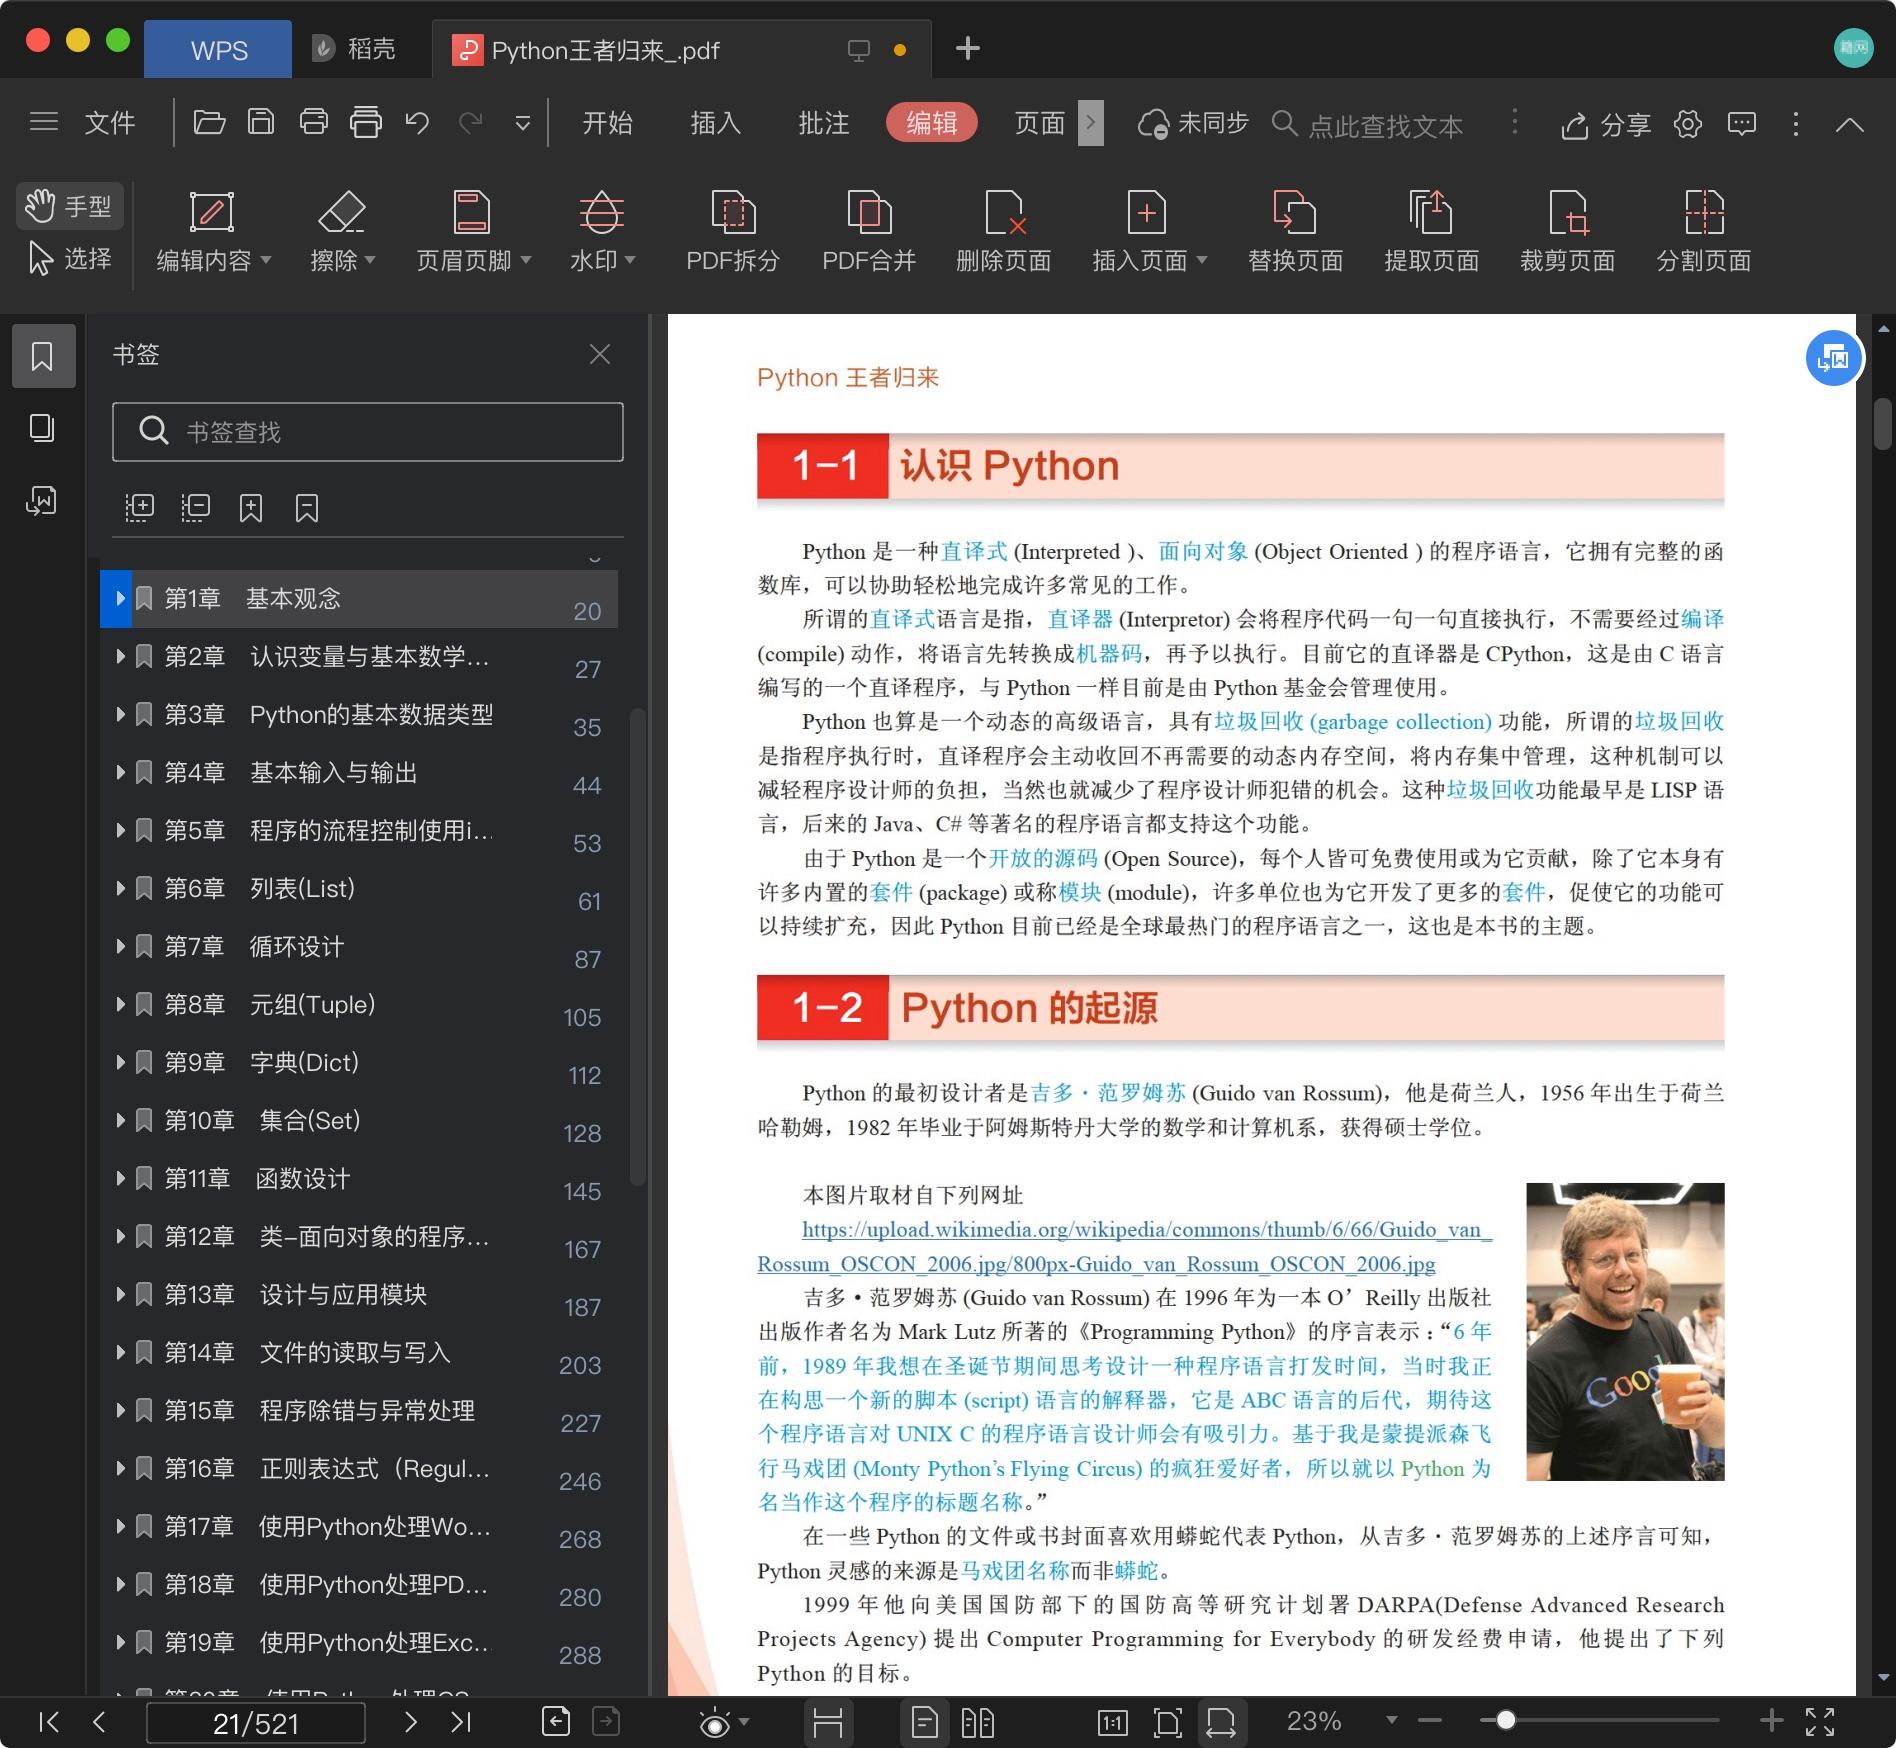Click the expand all bookmarks icon
Screen dimensions: 1896x1748
click(x=139, y=508)
